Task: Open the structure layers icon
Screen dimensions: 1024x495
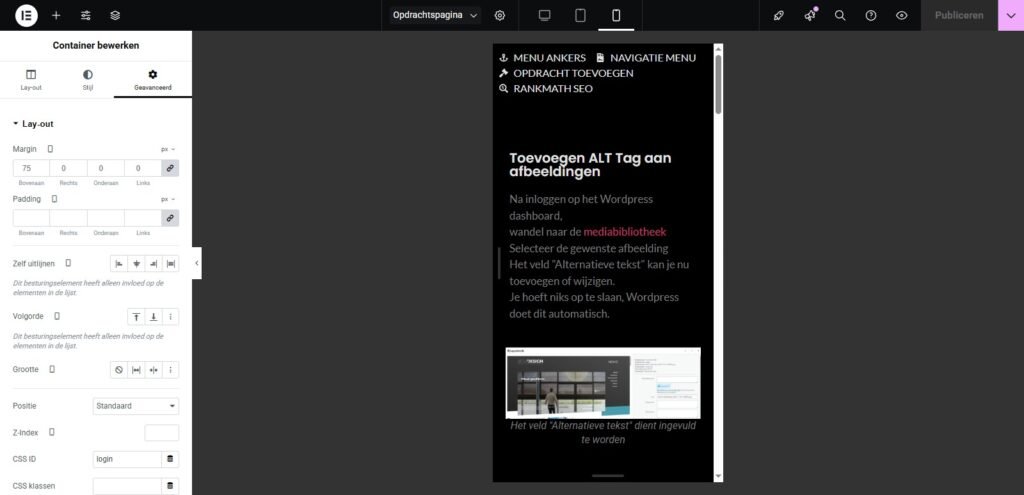Action: 115,15
